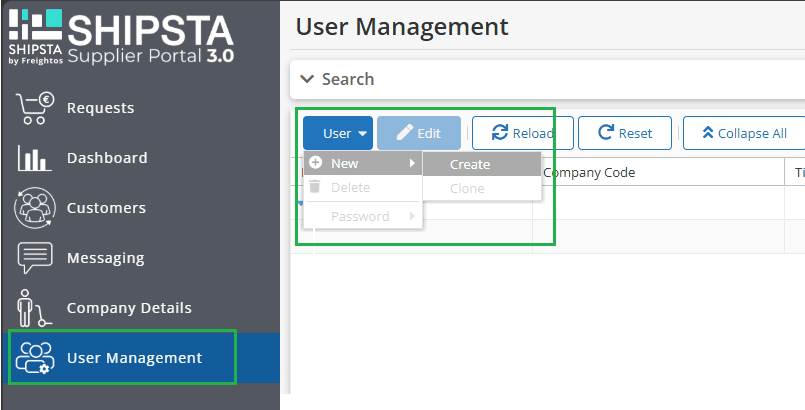Viewport: 805px width, 410px height.
Task: Open Requests in the sidebar
Action: 141,108
